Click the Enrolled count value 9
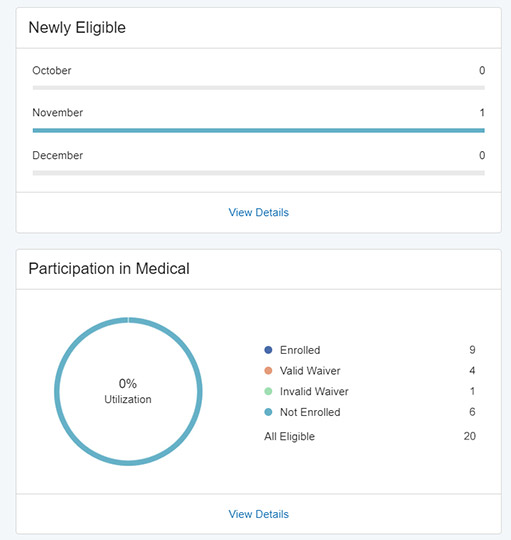 (472, 350)
